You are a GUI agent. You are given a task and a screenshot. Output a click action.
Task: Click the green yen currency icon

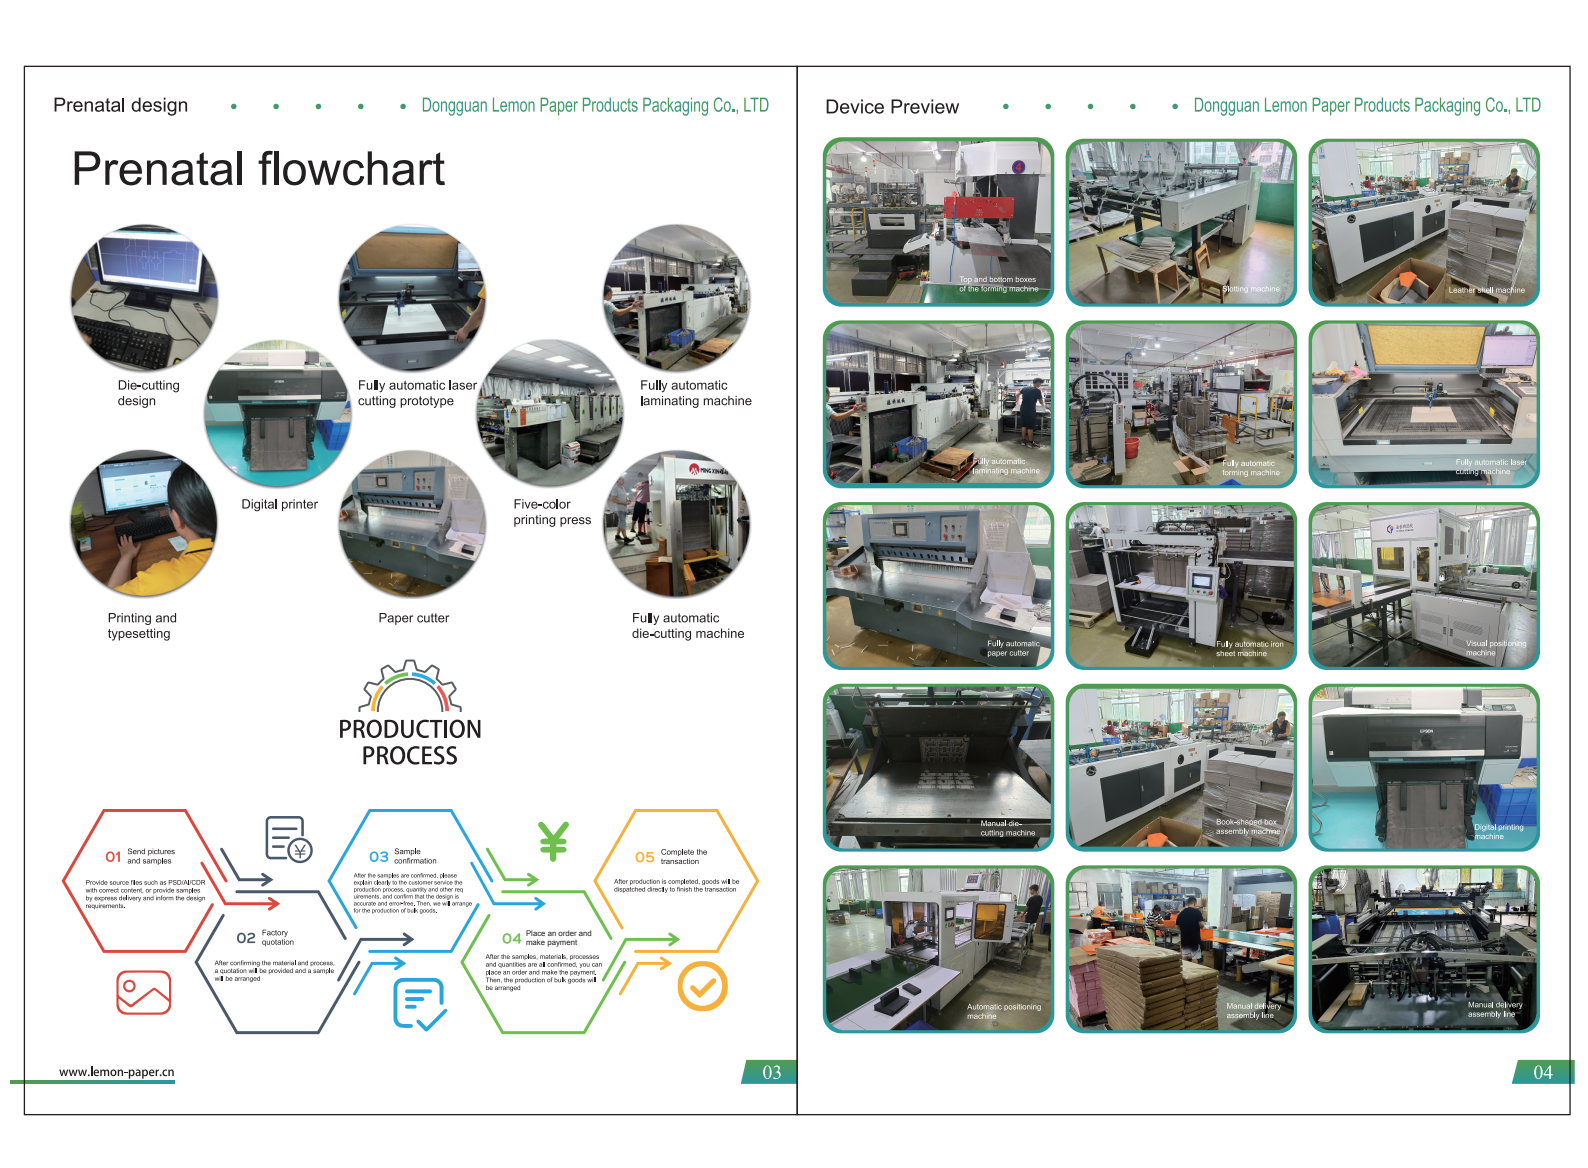(553, 841)
